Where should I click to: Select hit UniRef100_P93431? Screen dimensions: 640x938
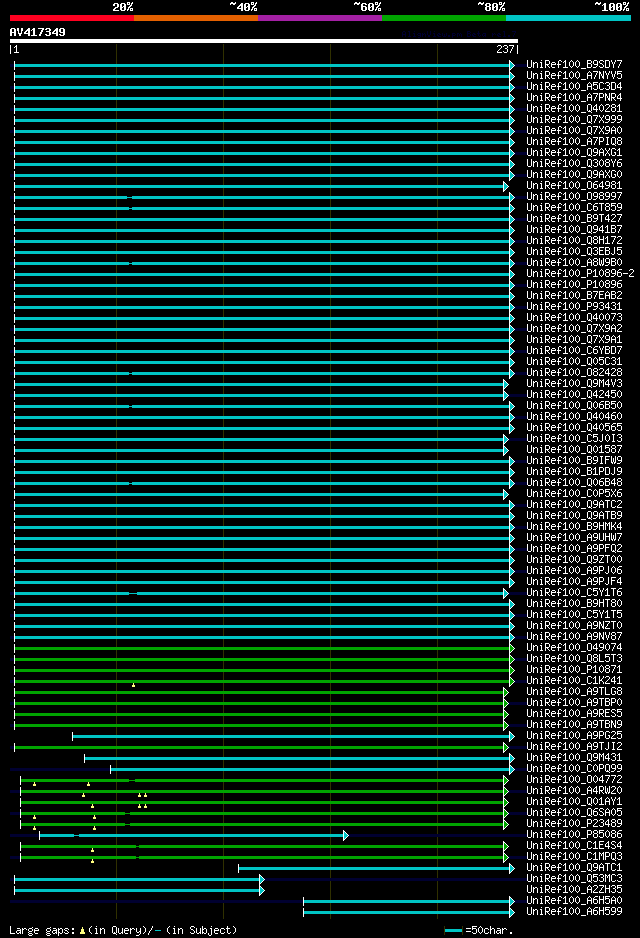tap(574, 307)
